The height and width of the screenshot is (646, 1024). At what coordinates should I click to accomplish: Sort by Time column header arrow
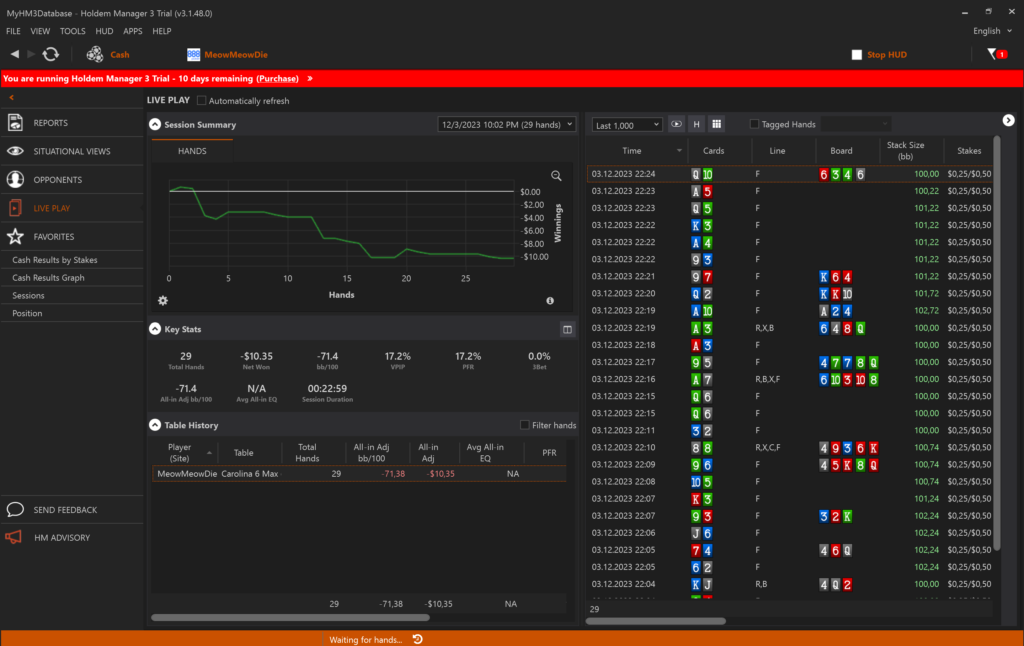(x=679, y=151)
